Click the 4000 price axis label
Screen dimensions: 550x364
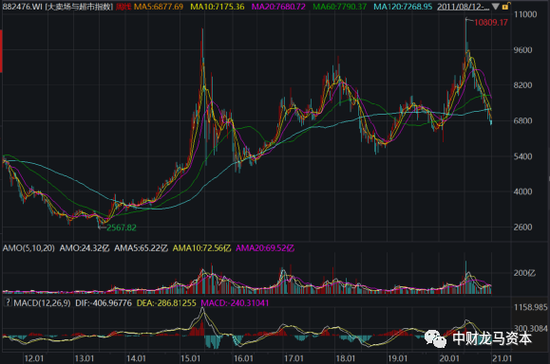click(523, 192)
